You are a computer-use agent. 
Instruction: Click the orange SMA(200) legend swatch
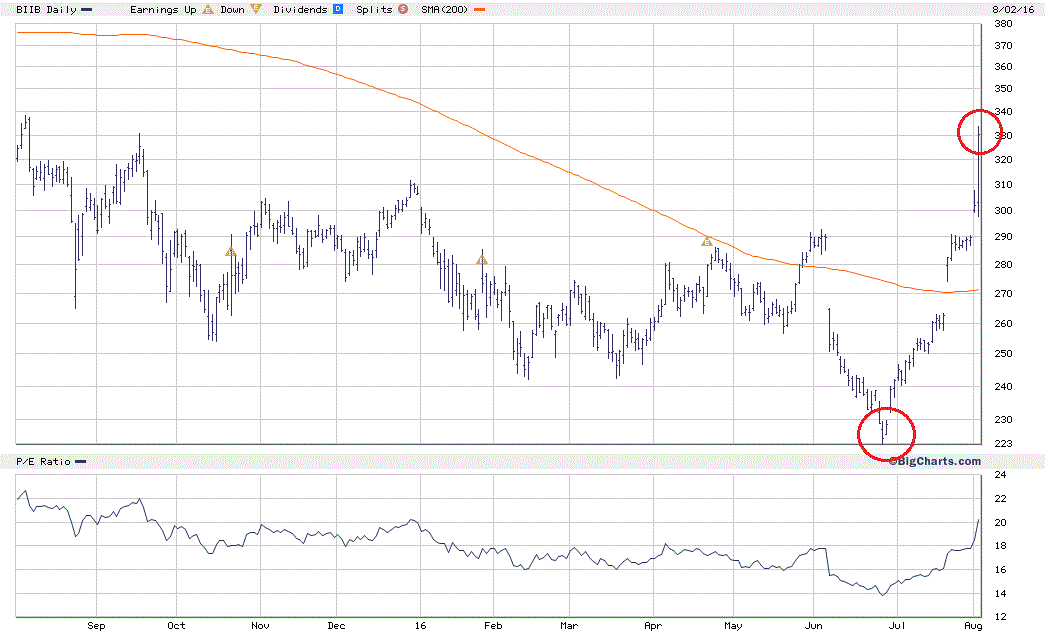(479, 10)
